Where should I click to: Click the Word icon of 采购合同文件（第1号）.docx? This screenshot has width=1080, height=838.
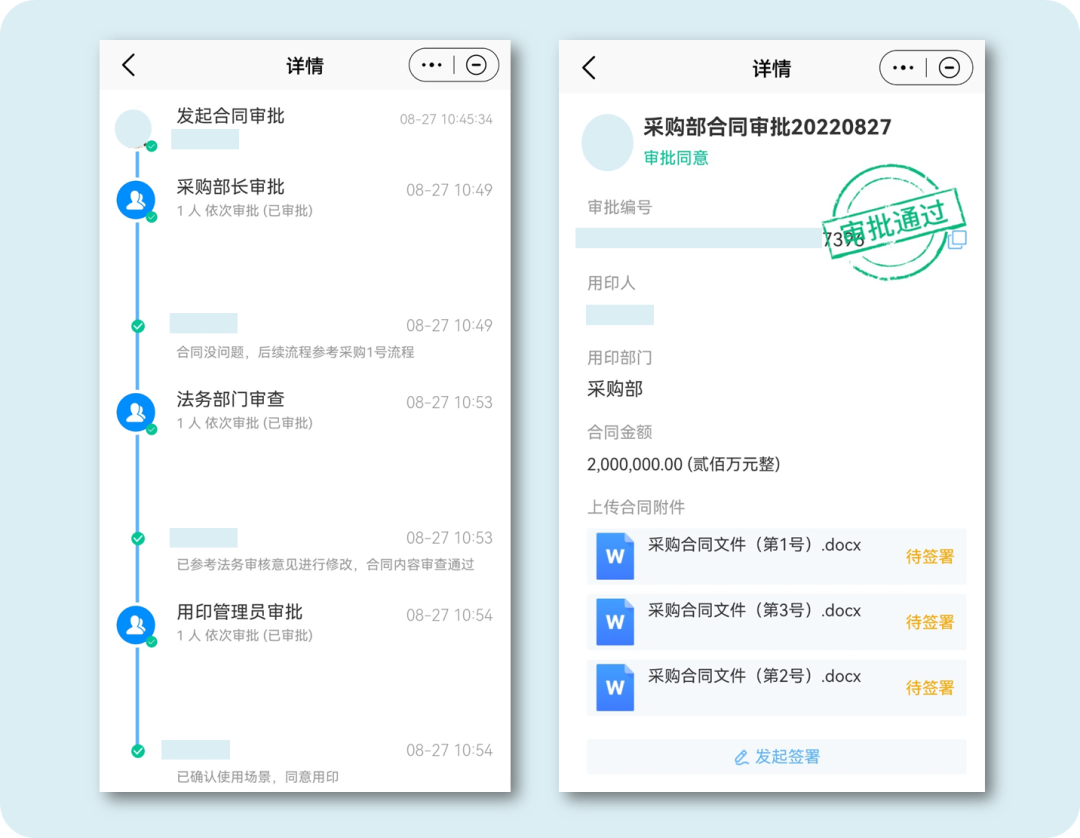coord(614,556)
